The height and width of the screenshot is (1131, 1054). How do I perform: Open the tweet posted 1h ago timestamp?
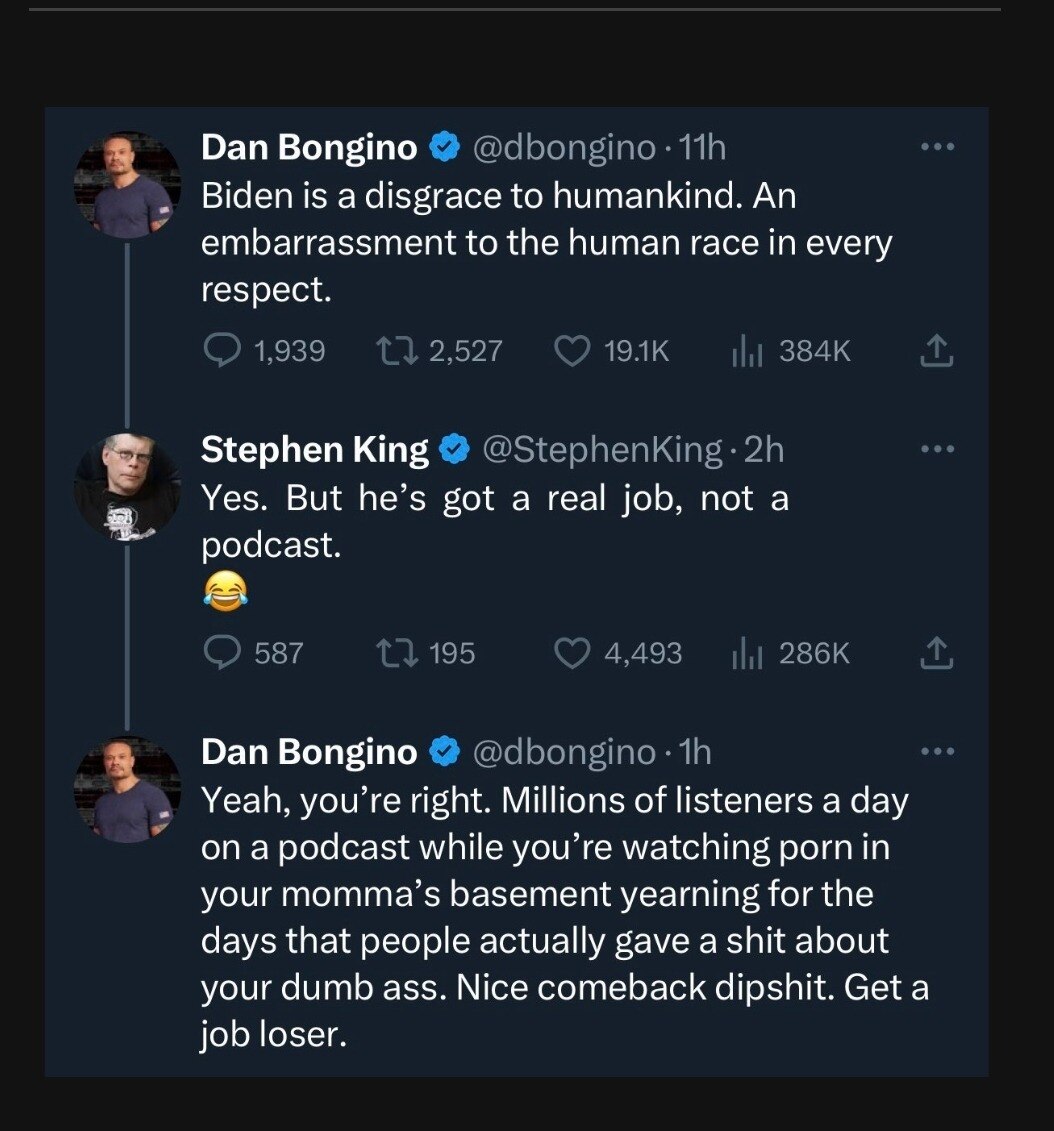(694, 752)
